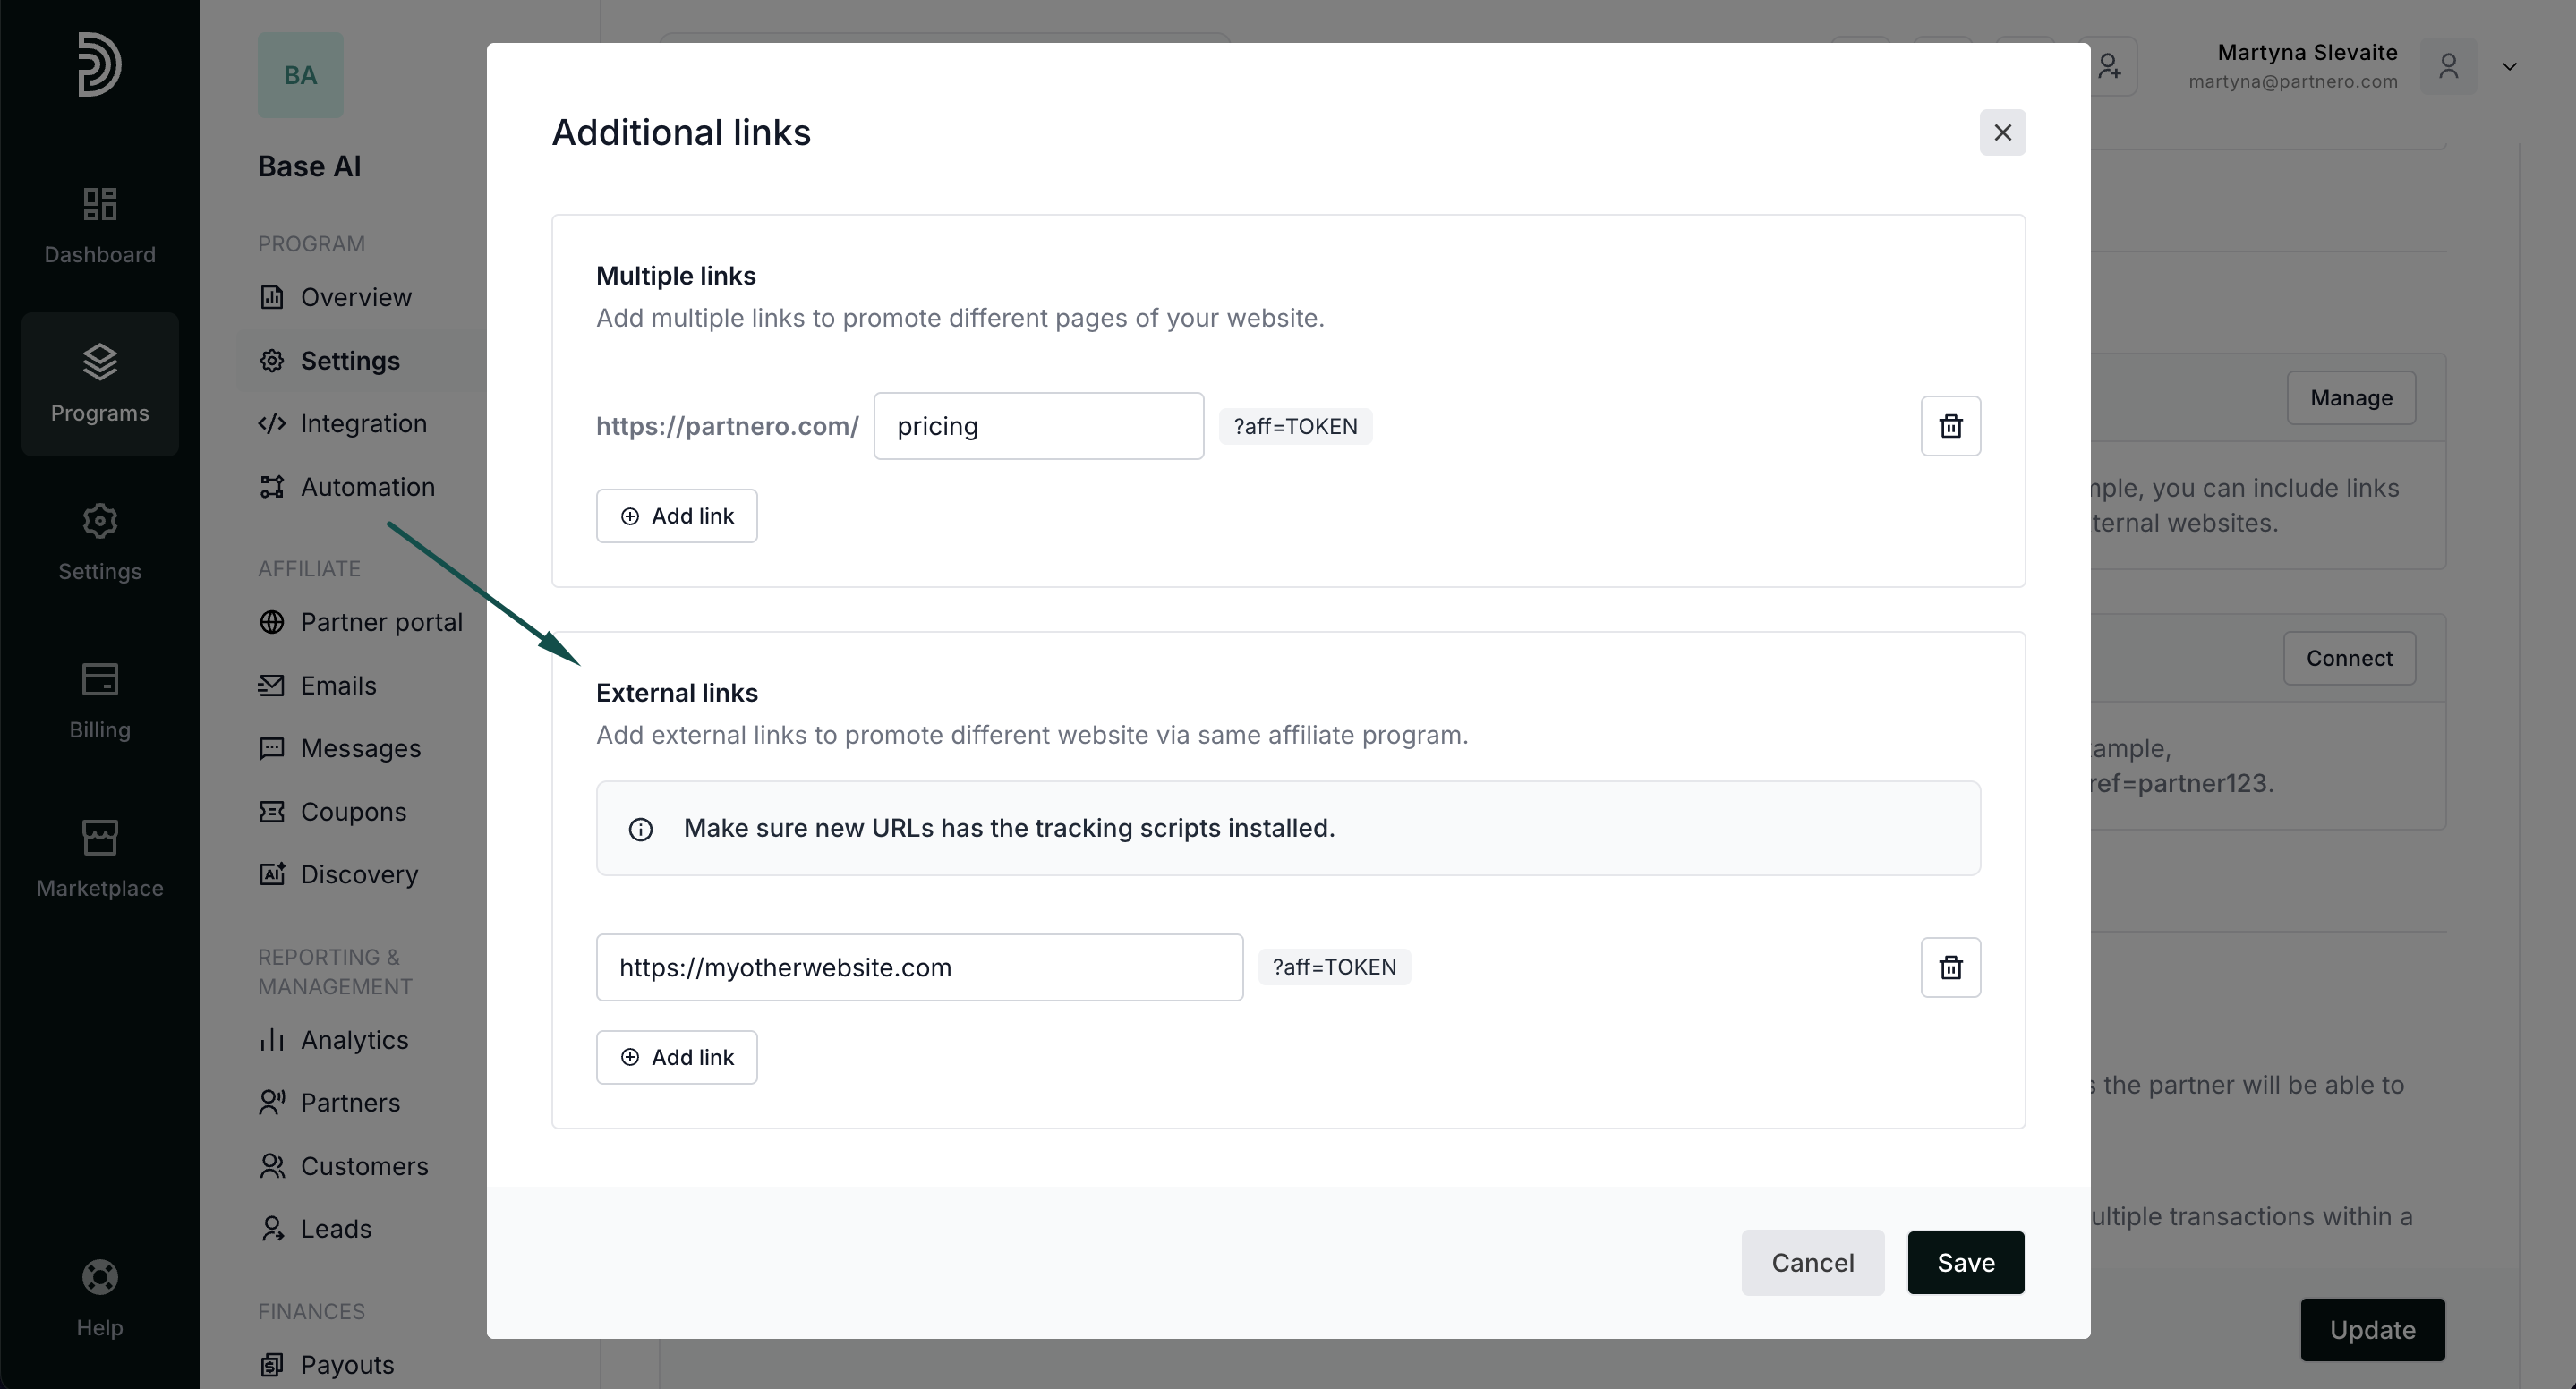Open the Dashboard from sidebar
The width and height of the screenshot is (2576, 1389).
[x=100, y=226]
